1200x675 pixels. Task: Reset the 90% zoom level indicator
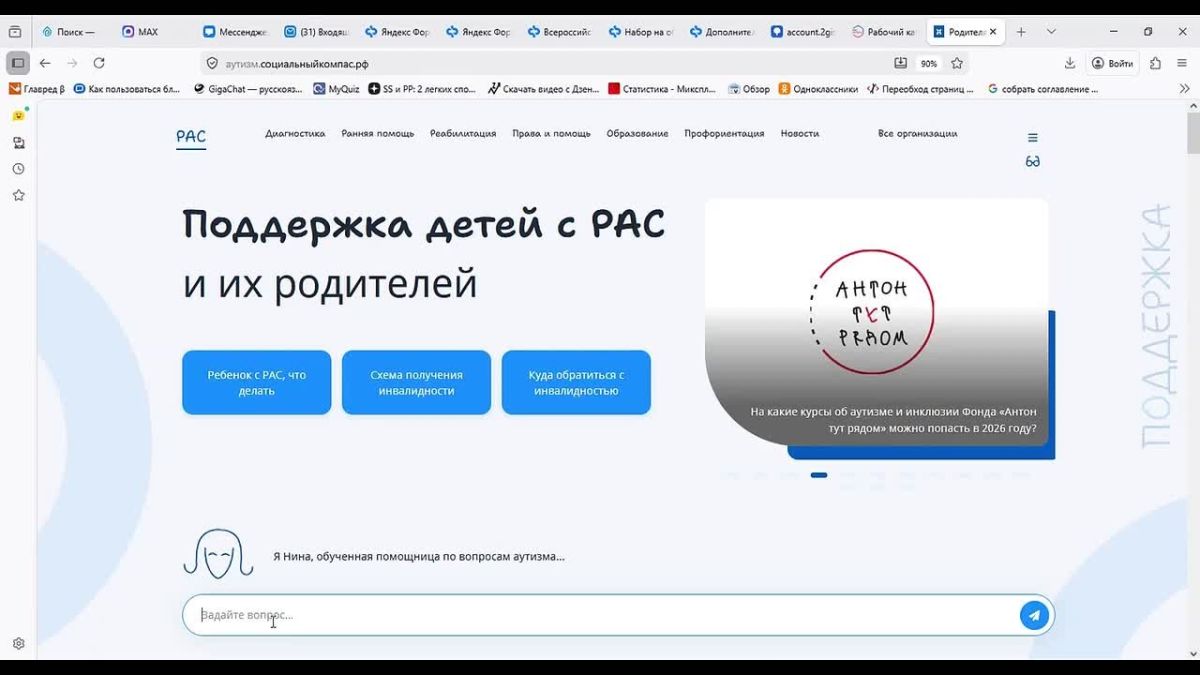pos(929,63)
